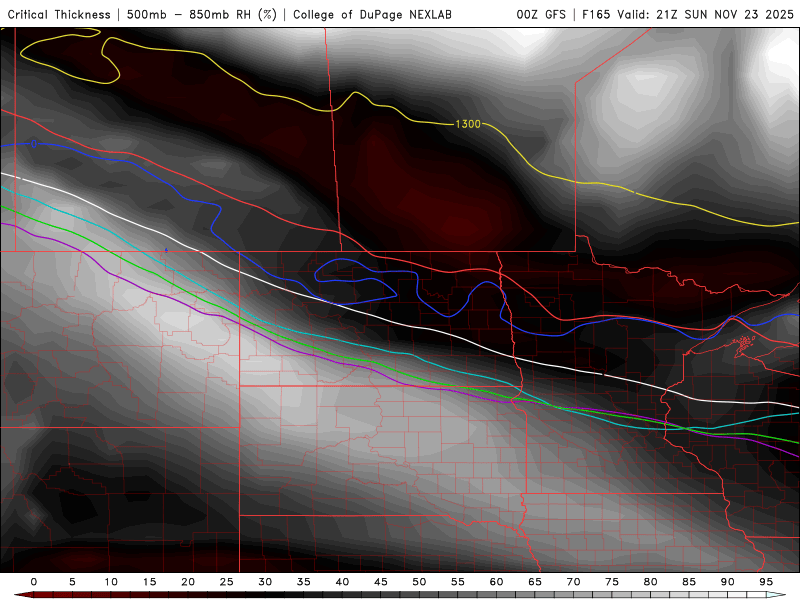800x600 pixels.
Task: Select the "F165 Valid: 21Z SUN NOV 23 2025" text
Action: [x=688, y=15]
